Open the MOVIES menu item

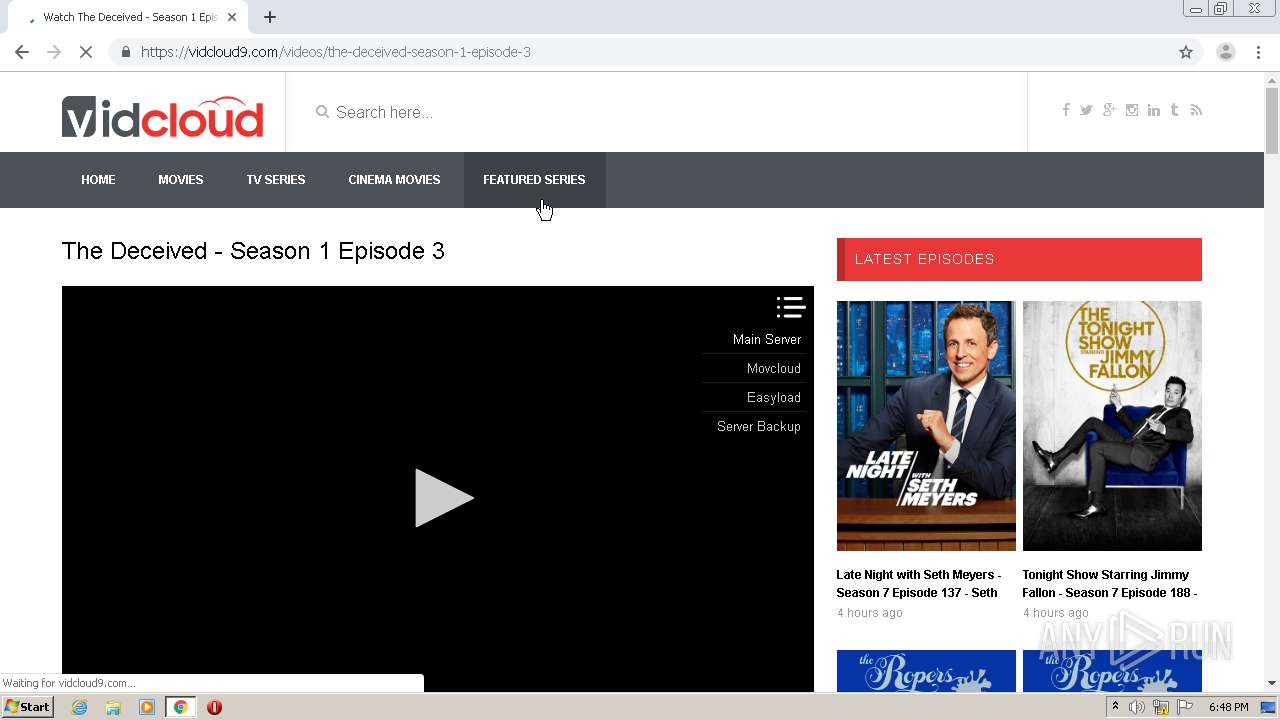[181, 180]
